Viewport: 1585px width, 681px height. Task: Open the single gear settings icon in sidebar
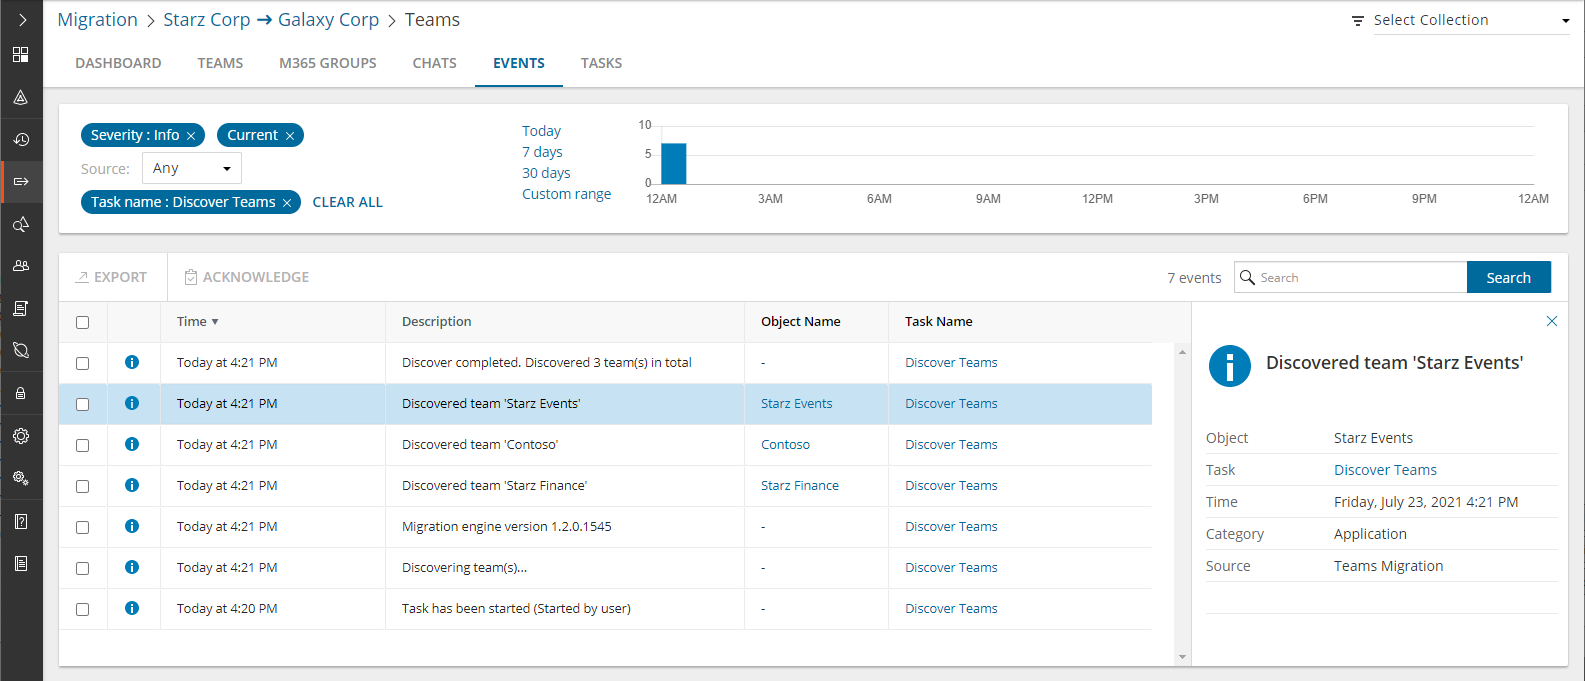point(21,436)
